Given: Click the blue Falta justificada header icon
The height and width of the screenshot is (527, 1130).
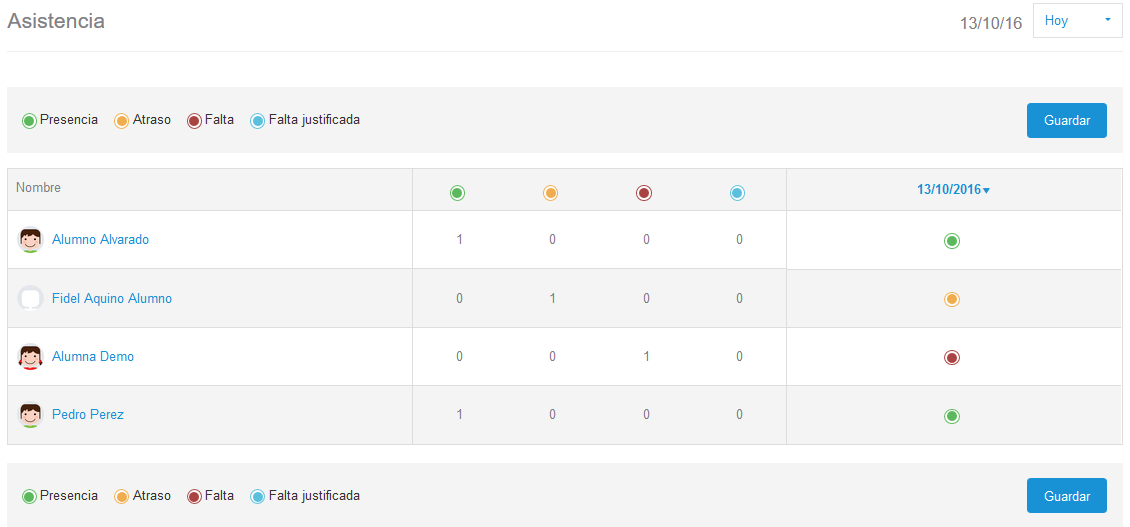Looking at the screenshot, I should coord(737,193).
